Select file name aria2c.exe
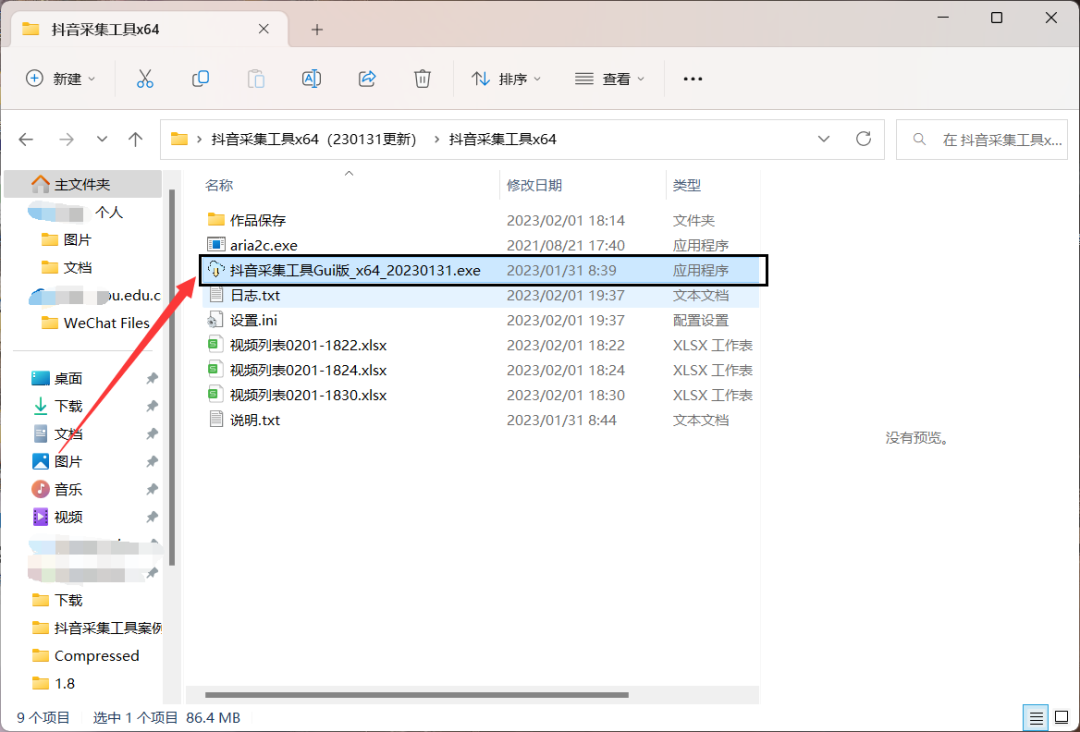The image size is (1080, 732). [264, 245]
